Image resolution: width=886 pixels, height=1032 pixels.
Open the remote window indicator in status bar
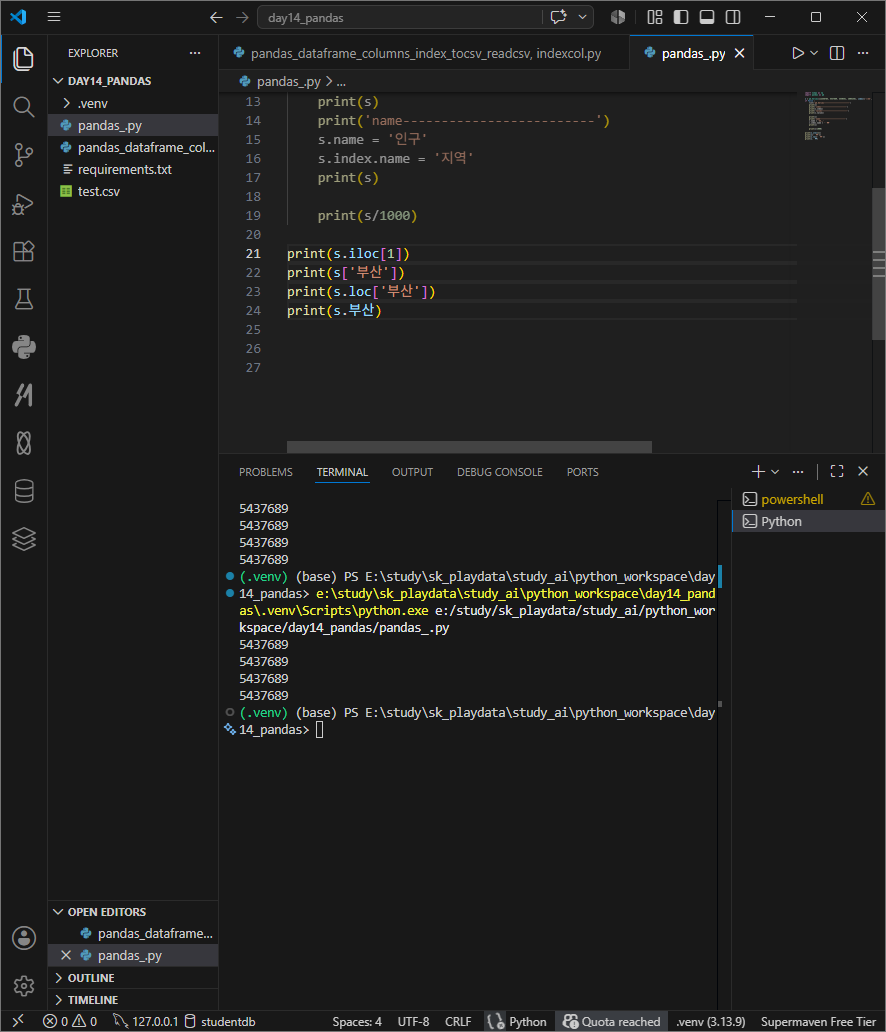(18, 1021)
